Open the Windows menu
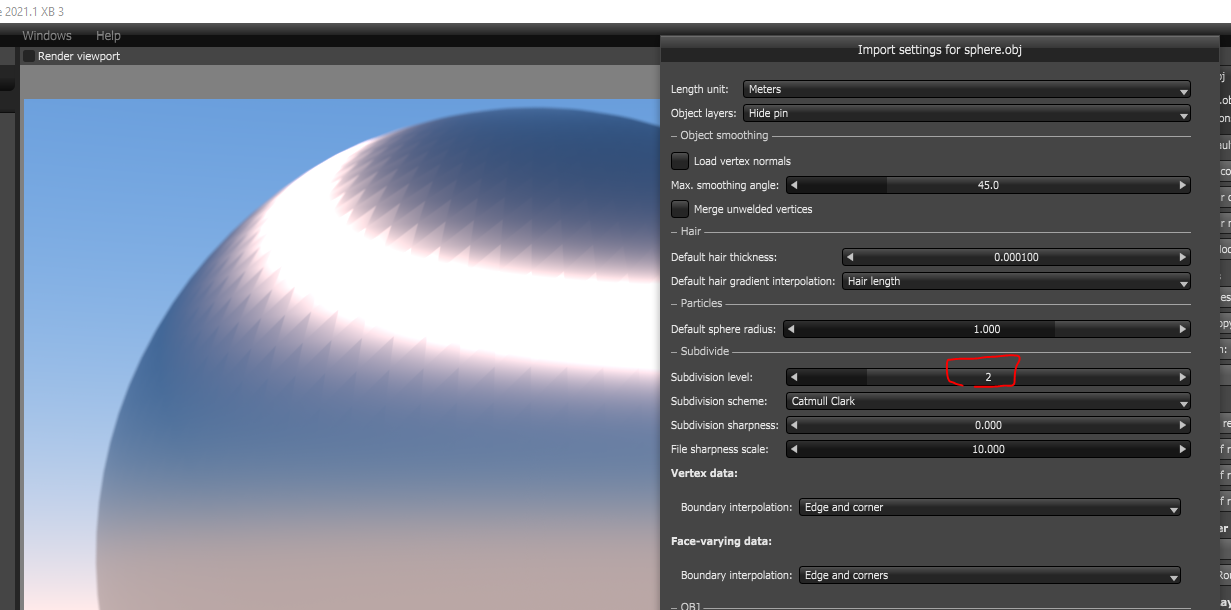Screen dimensions: 1231x610 [x=47, y=35]
